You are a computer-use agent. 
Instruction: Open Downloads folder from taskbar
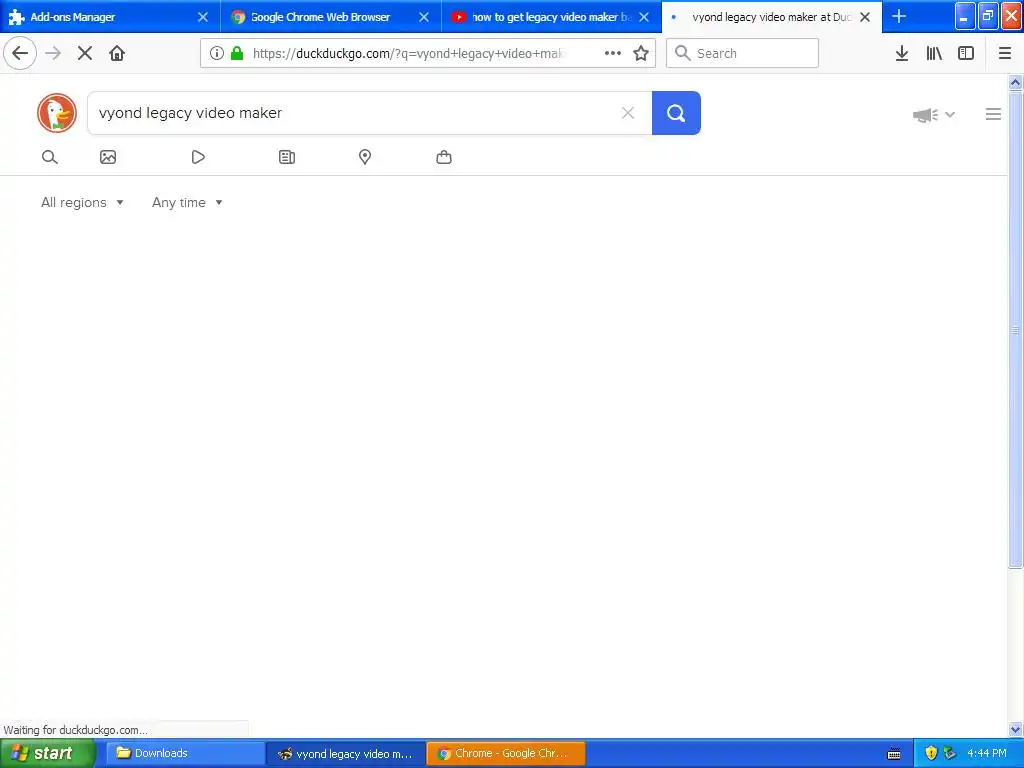(x=185, y=754)
